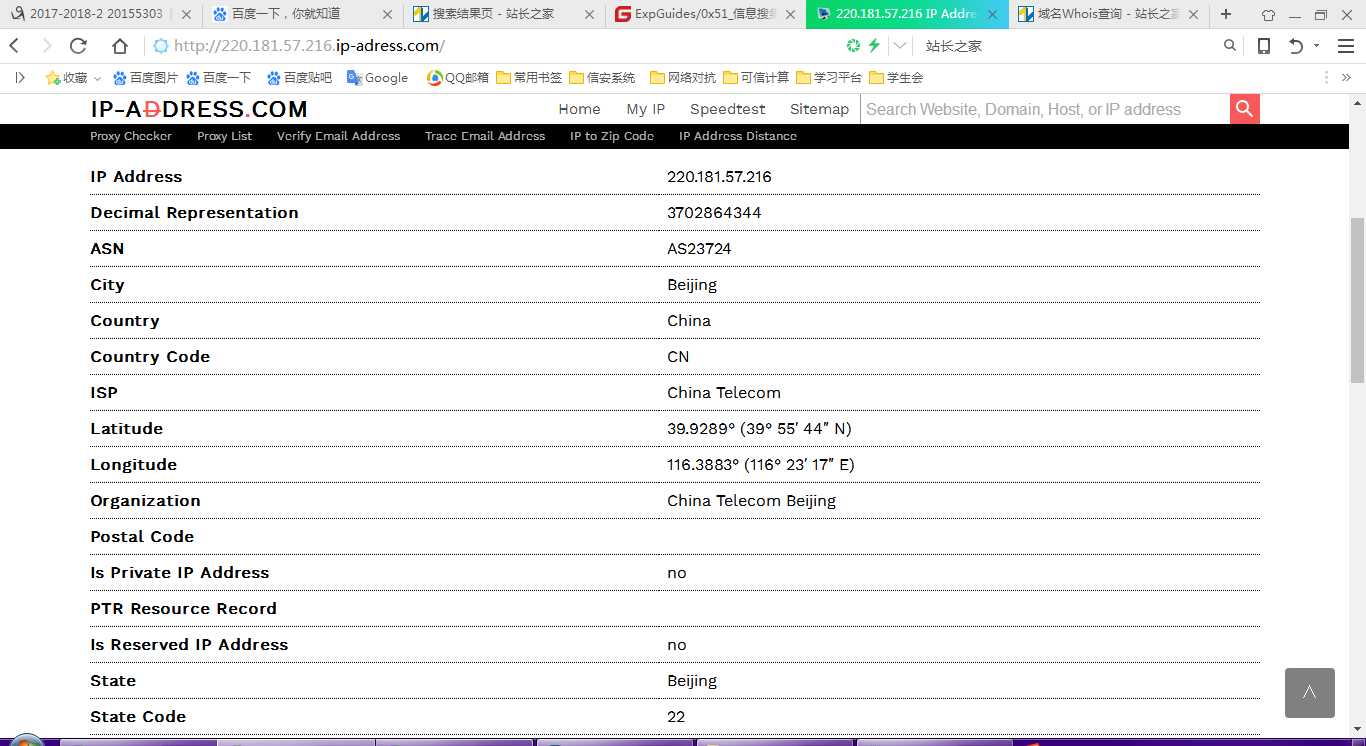Open the browser home page
This screenshot has height=746, width=1366.
120,46
